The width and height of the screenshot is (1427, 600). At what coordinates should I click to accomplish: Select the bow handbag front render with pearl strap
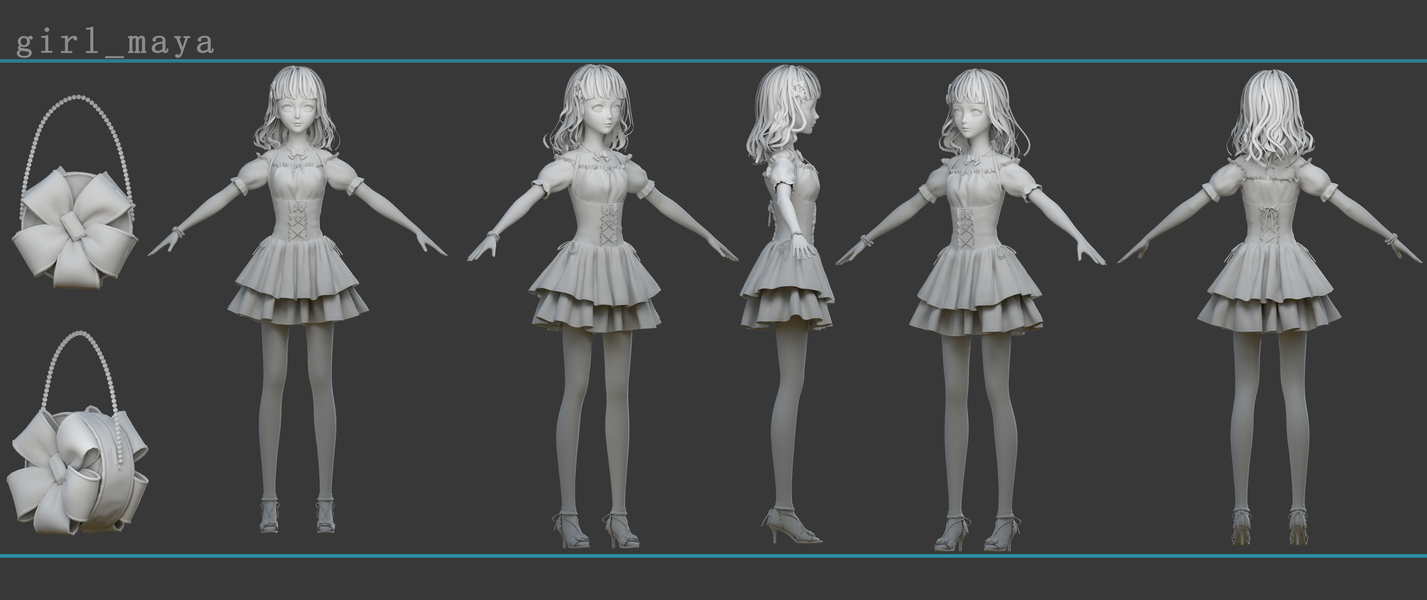coord(75,191)
